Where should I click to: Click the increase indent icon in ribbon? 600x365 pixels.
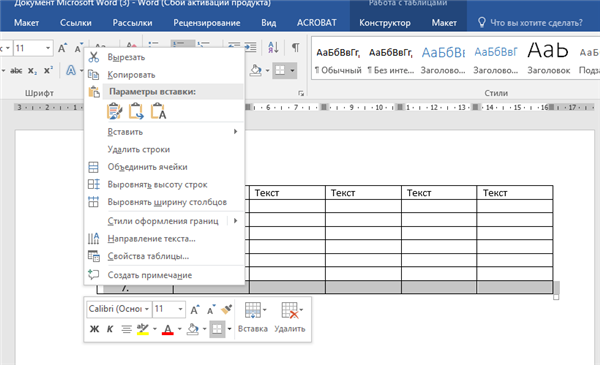(x=251, y=47)
